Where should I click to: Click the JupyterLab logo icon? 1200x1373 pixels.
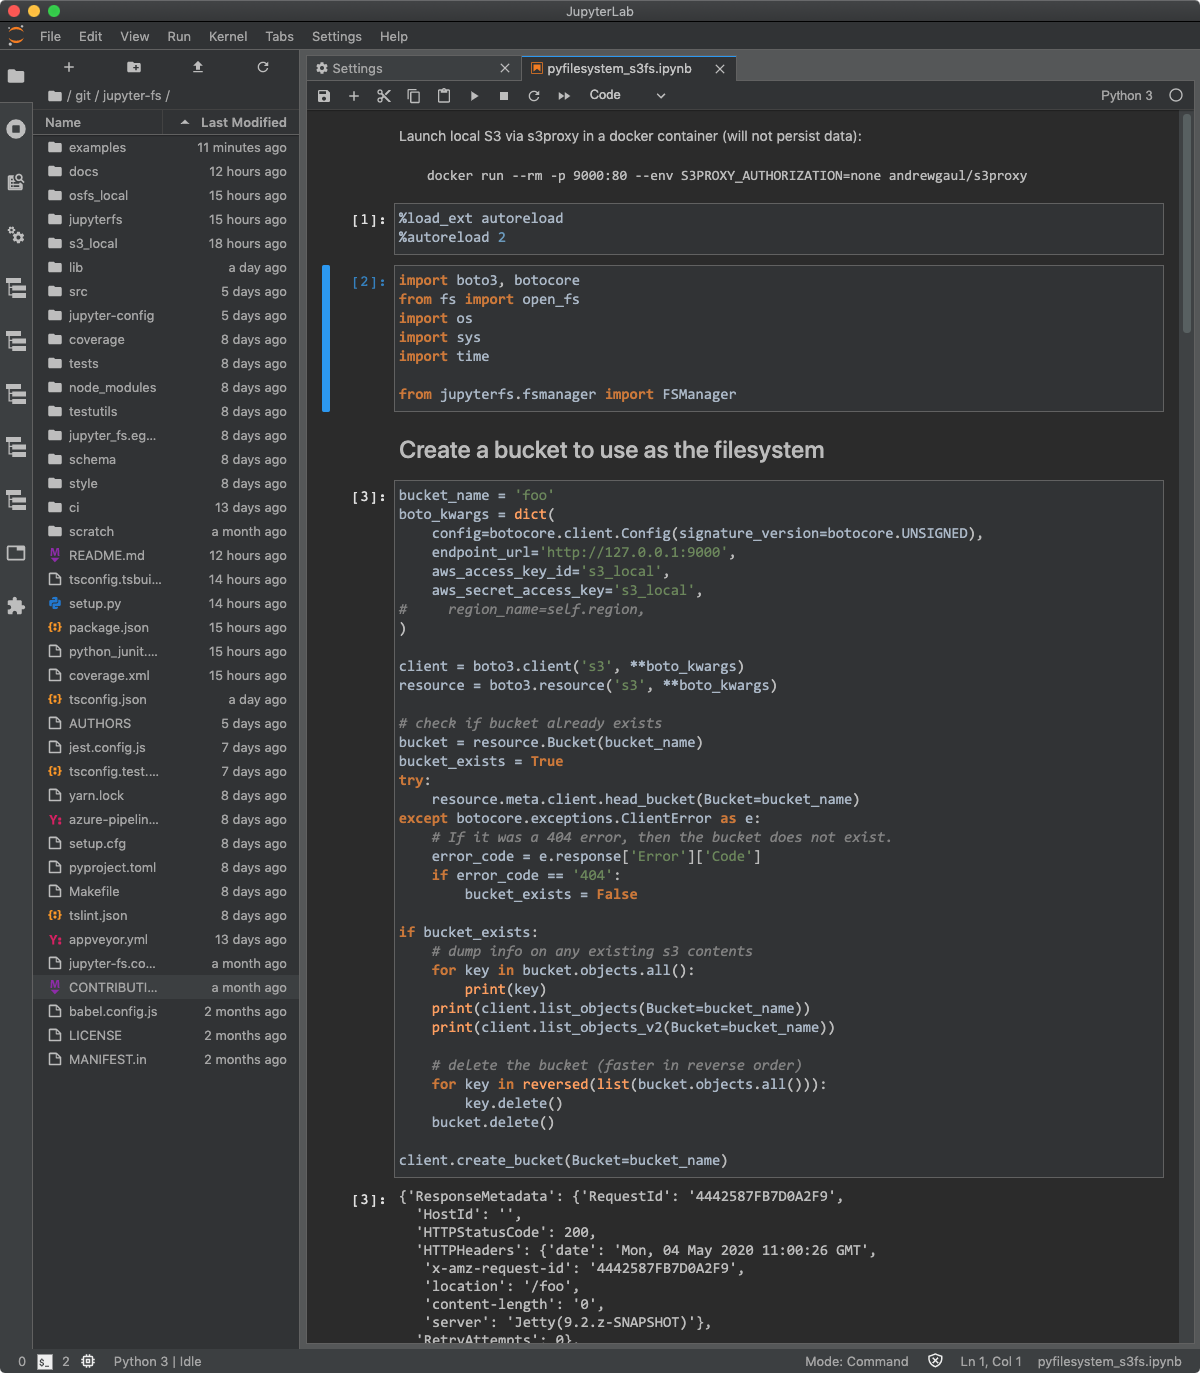pos(16,36)
